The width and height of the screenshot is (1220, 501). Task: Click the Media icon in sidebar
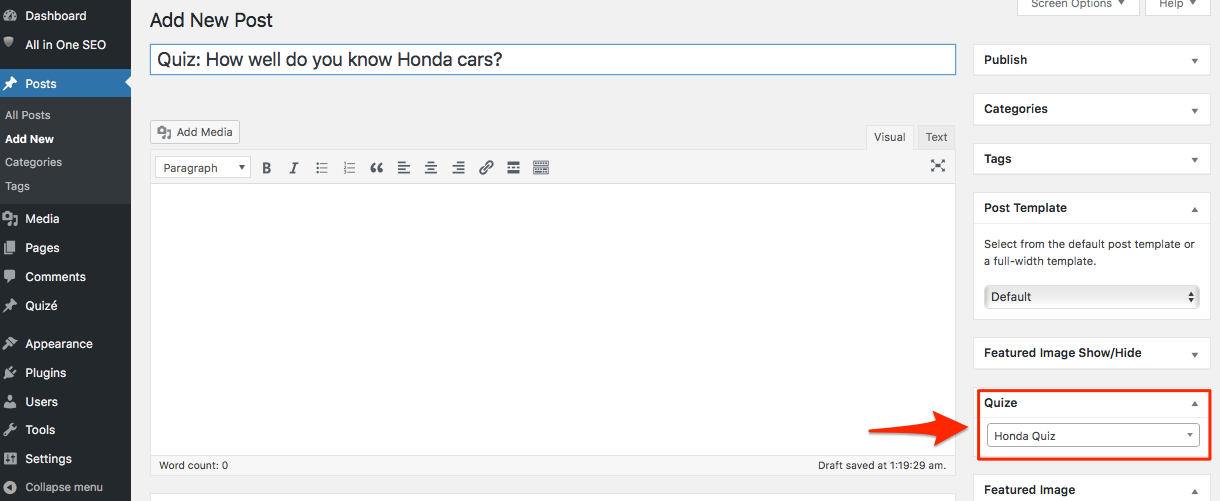point(10,219)
